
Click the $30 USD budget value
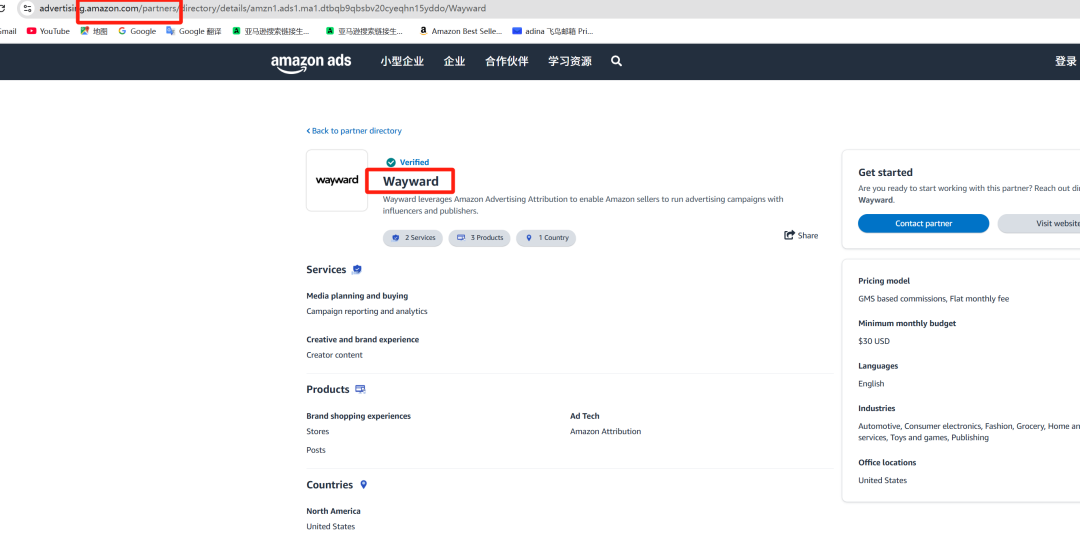coord(874,341)
